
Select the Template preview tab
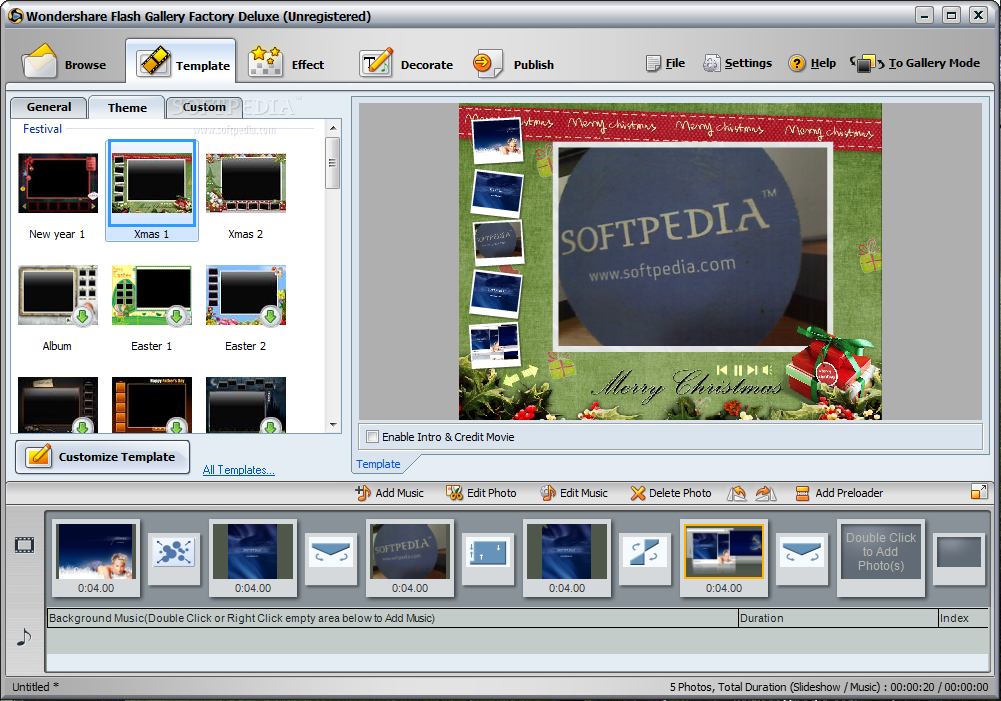pyautogui.click(x=379, y=464)
